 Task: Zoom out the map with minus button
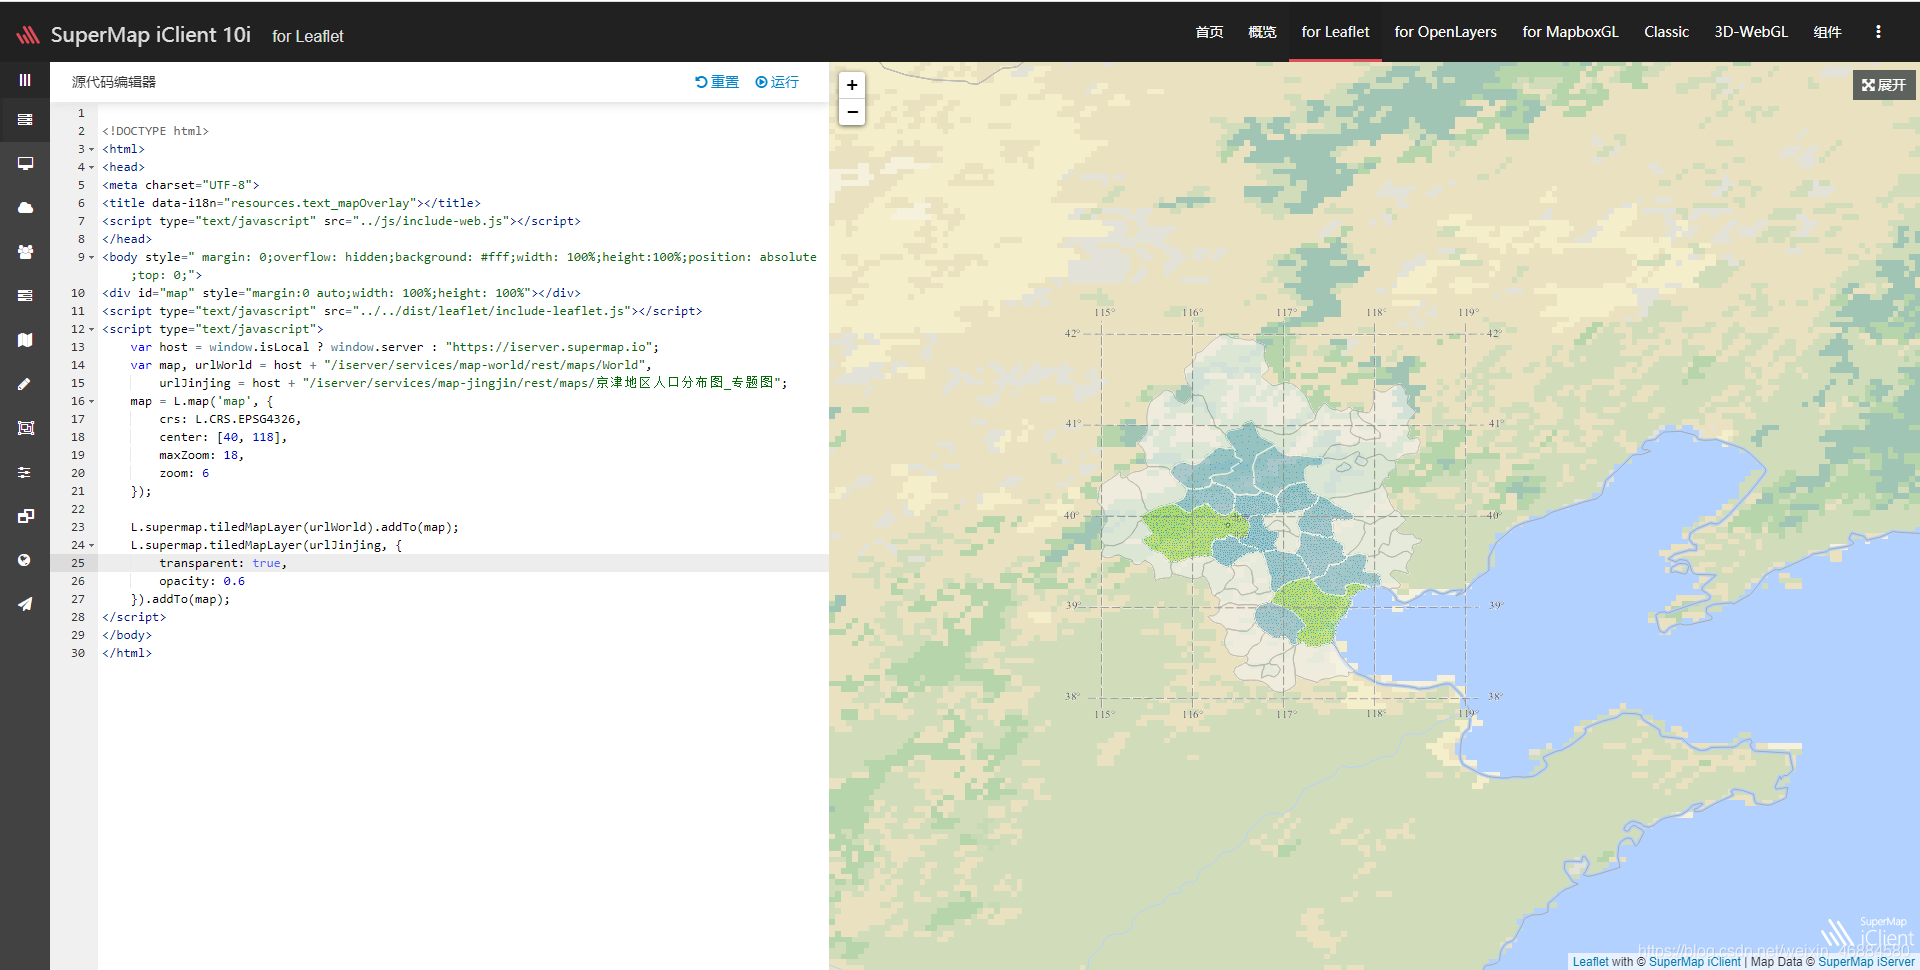coord(852,112)
